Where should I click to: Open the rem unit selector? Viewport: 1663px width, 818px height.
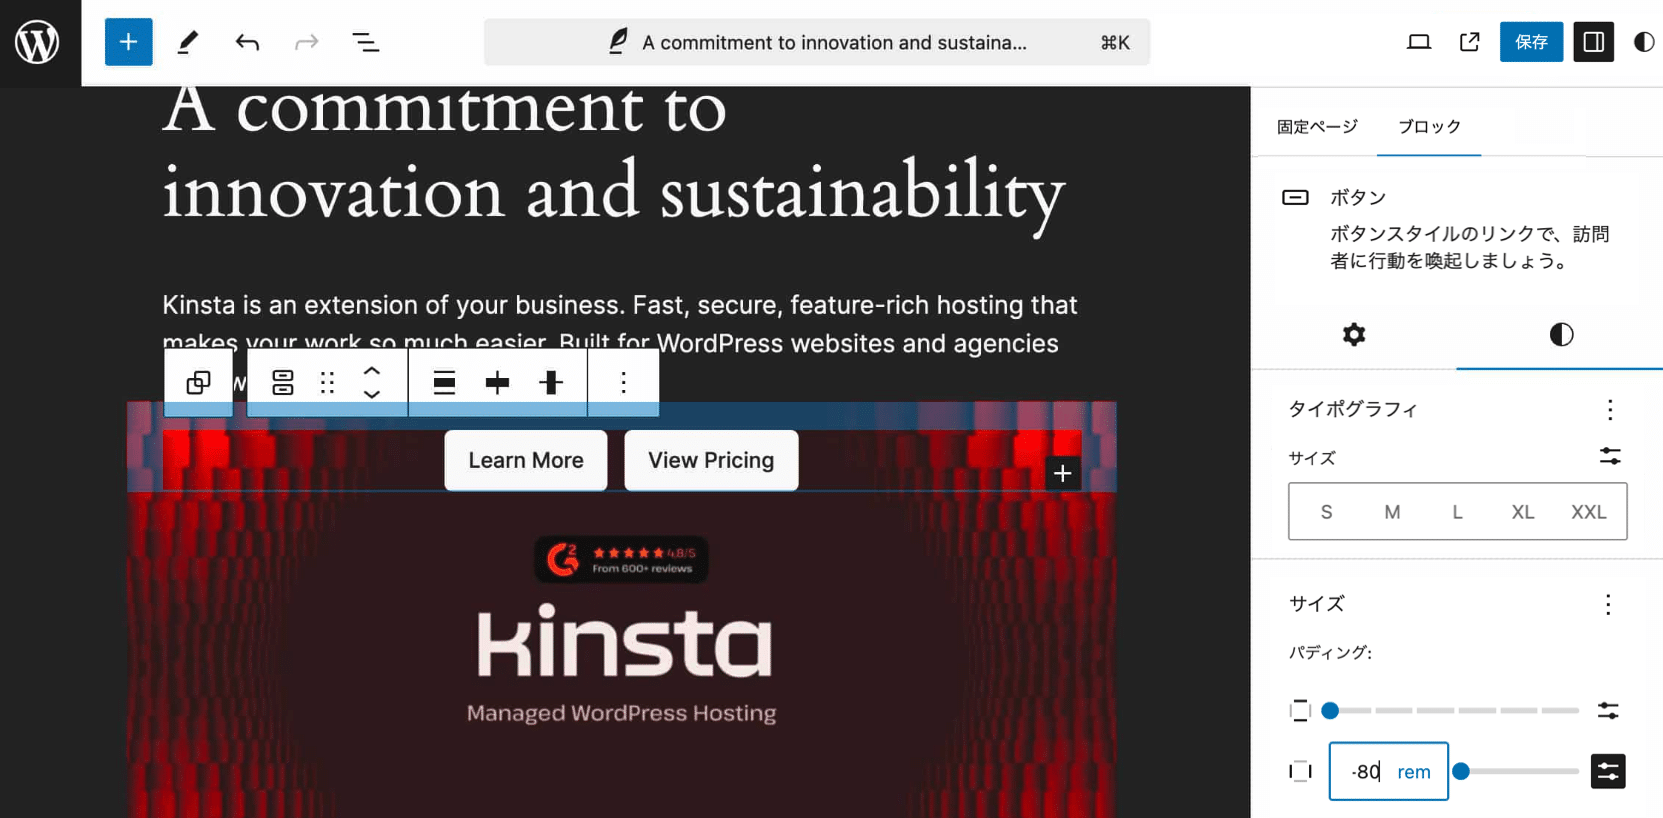pyautogui.click(x=1414, y=772)
